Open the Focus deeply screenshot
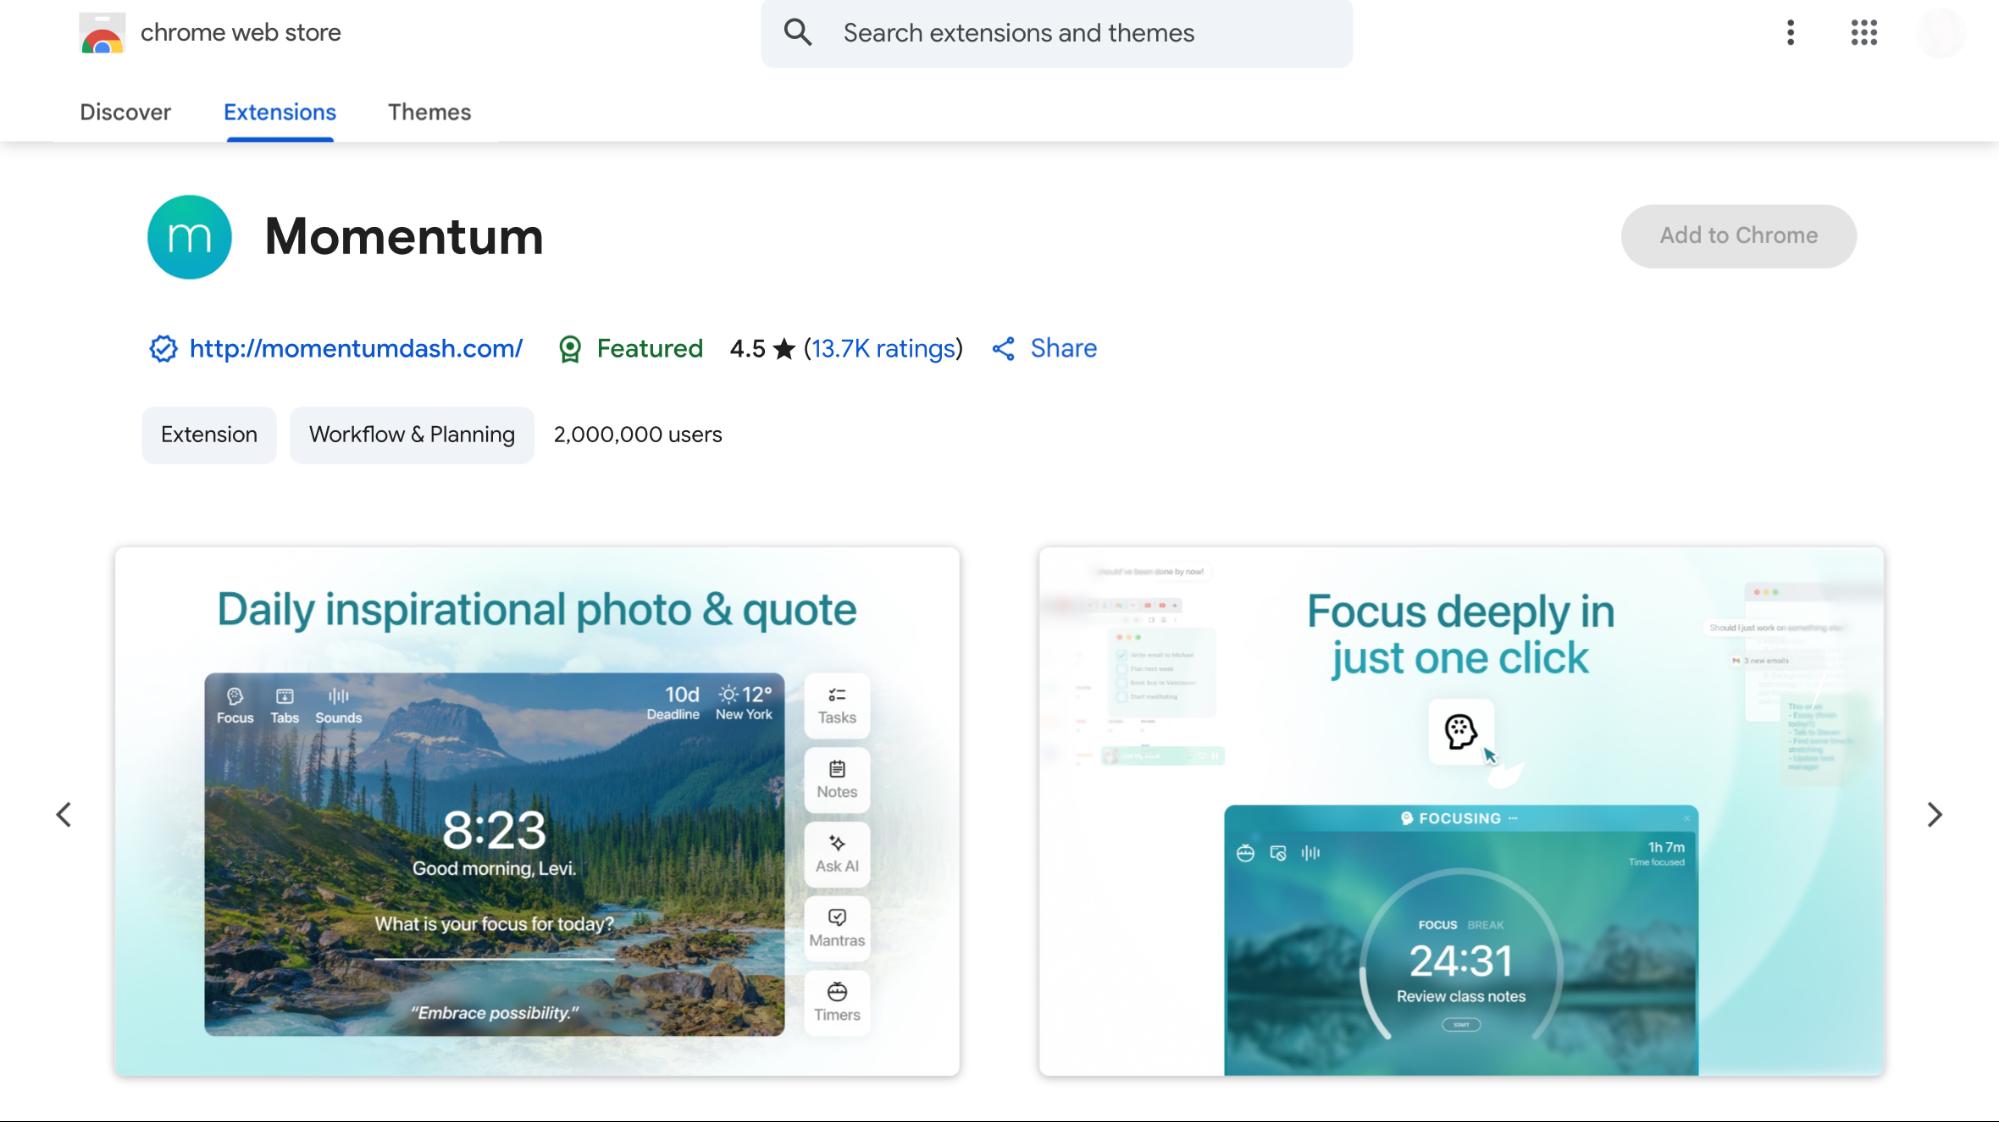The height and width of the screenshot is (1122, 1999). click(1461, 811)
